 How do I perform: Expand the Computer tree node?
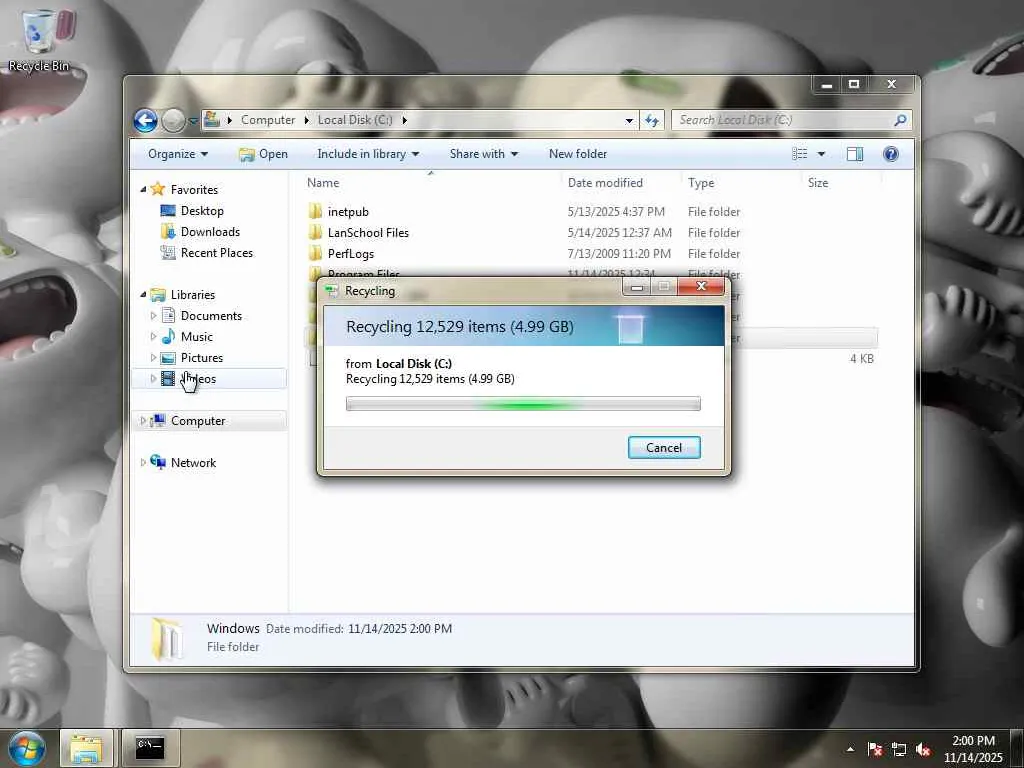click(x=143, y=421)
